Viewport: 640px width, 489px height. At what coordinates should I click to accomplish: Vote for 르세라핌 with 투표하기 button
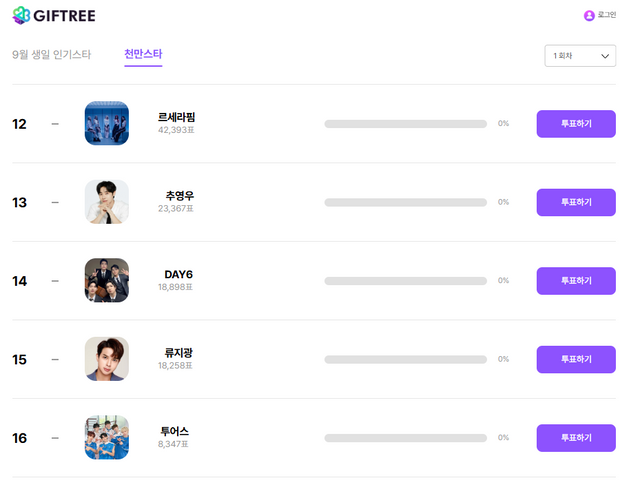pyautogui.click(x=576, y=124)
